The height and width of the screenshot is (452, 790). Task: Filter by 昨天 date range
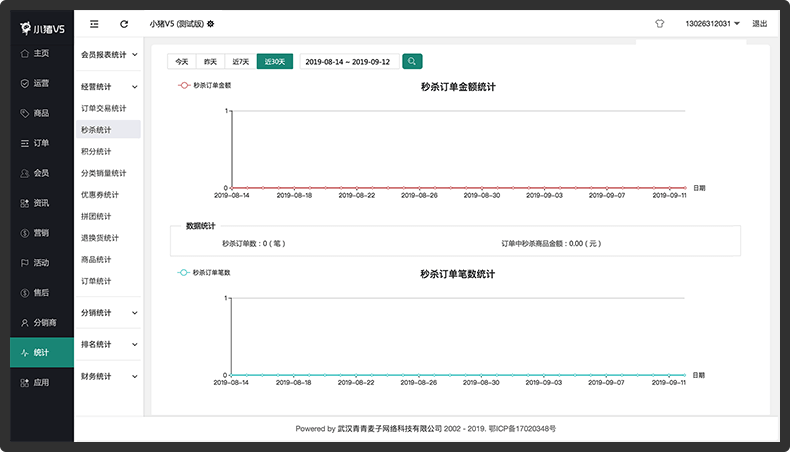pos(211,61)
